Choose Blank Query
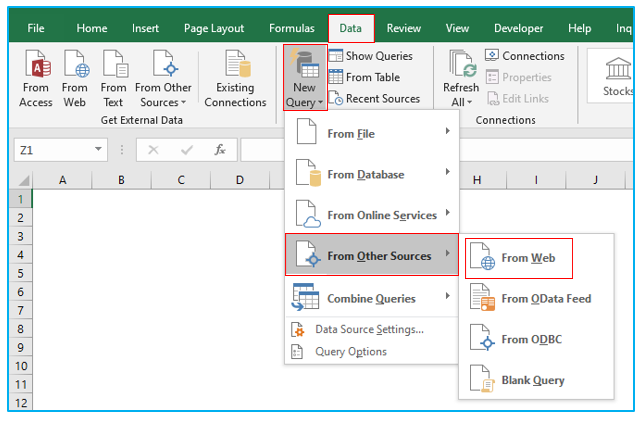The width and height of the screenshot is (643, 421). click(x=536, y=380)
